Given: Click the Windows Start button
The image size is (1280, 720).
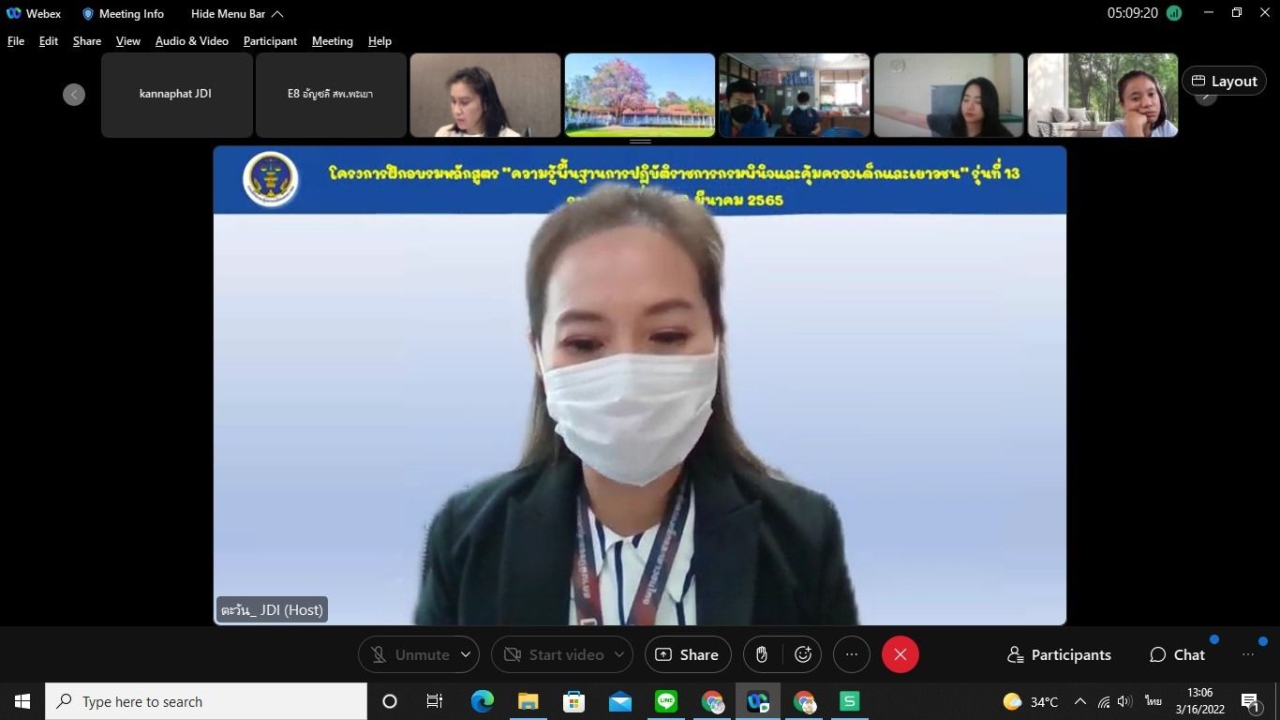Looking at the screenshot, I should [22, 702].
